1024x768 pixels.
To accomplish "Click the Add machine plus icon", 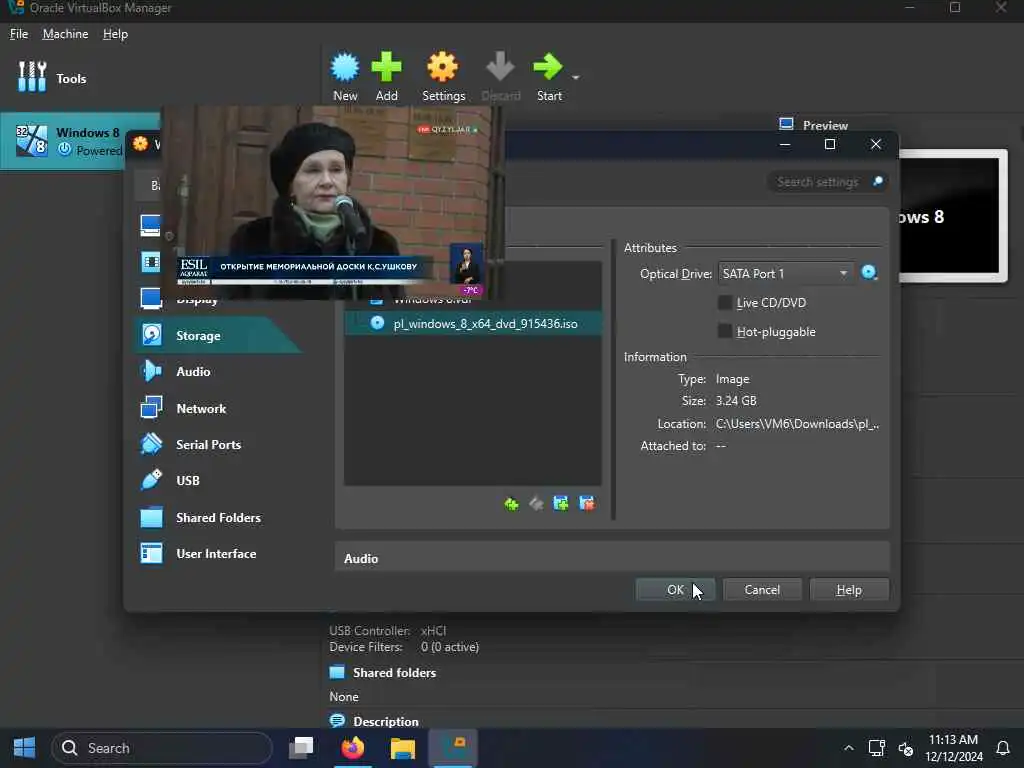I will pyautogui.click(x=386, y=67).
